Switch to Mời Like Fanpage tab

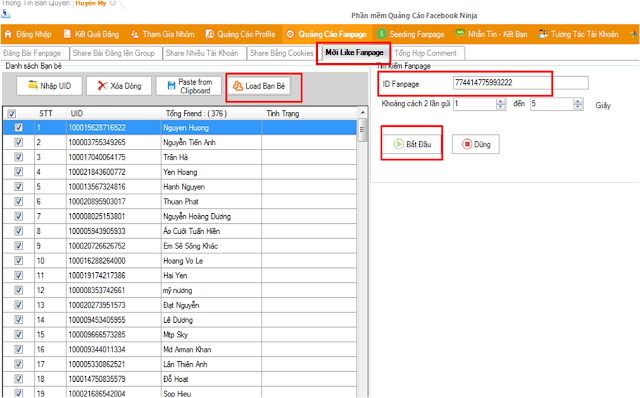354,53
